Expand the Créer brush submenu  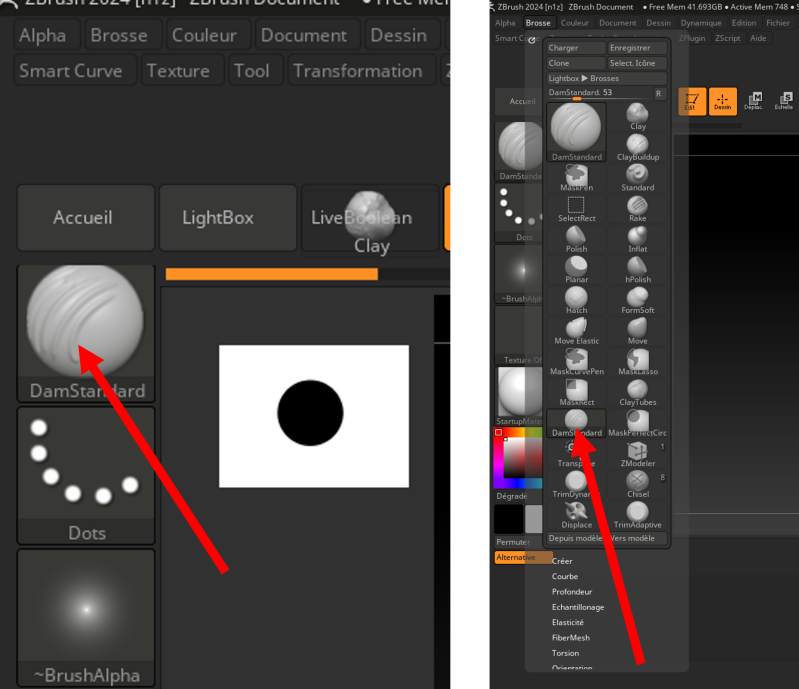[x=562, y=561]
